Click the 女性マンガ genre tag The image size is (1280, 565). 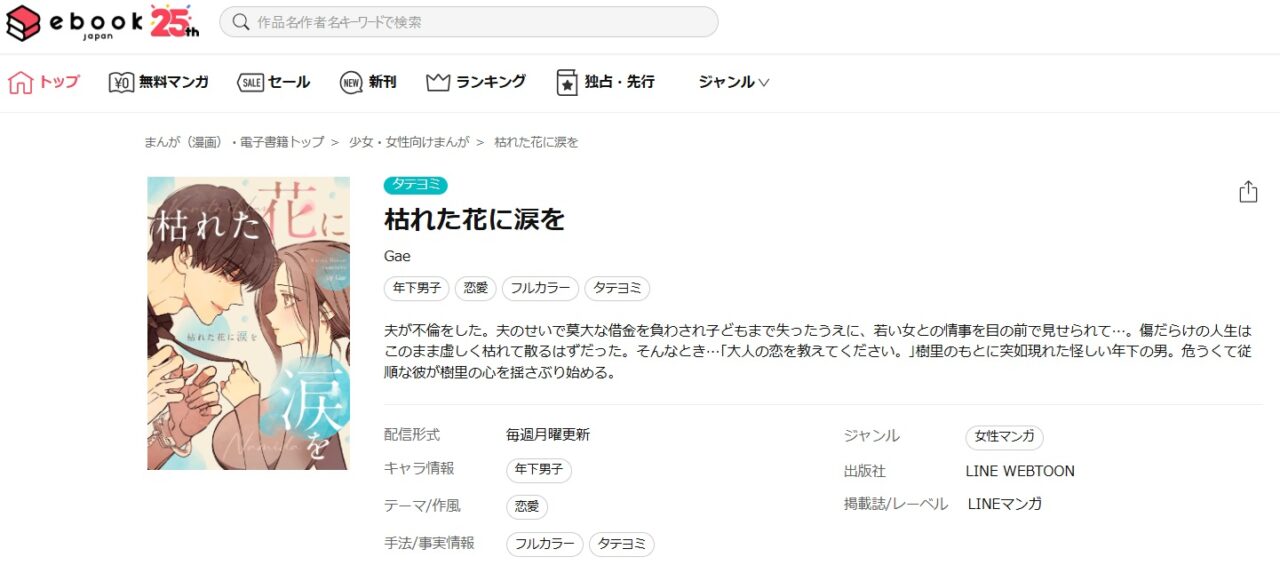1004,437
